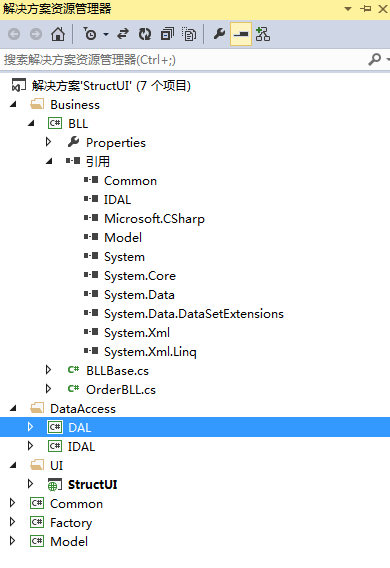This screenshot has height=568, width=390.
Task: Collapse the DataAccess folder
Action: [13, 409]
